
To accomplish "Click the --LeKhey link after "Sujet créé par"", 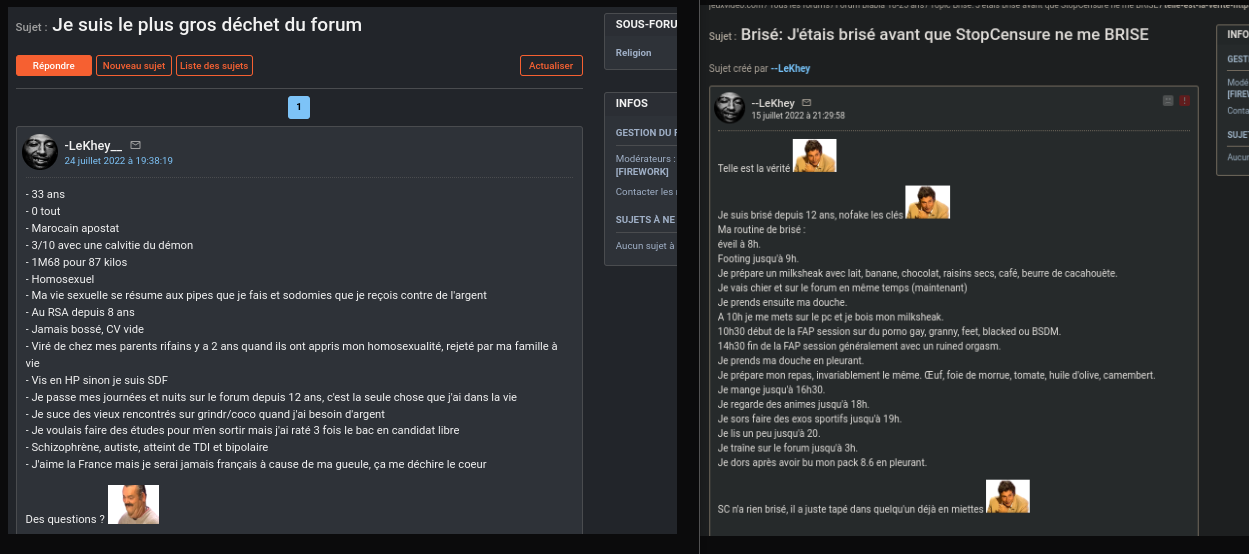I will point(790,68).
